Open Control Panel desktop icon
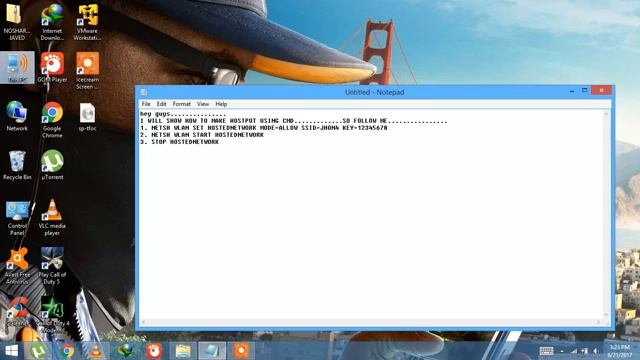640x360 pixels. coord(17,217)
